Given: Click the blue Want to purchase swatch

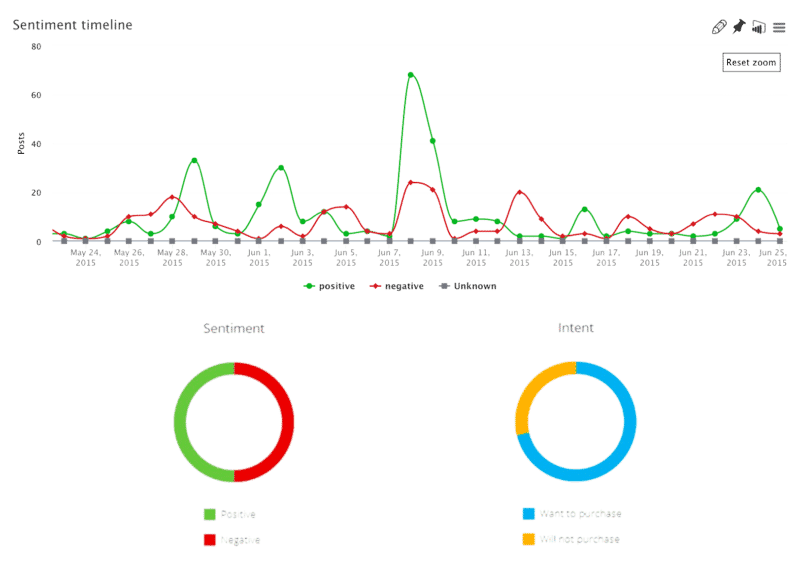Looking at the screenshot, I should 529,514.
